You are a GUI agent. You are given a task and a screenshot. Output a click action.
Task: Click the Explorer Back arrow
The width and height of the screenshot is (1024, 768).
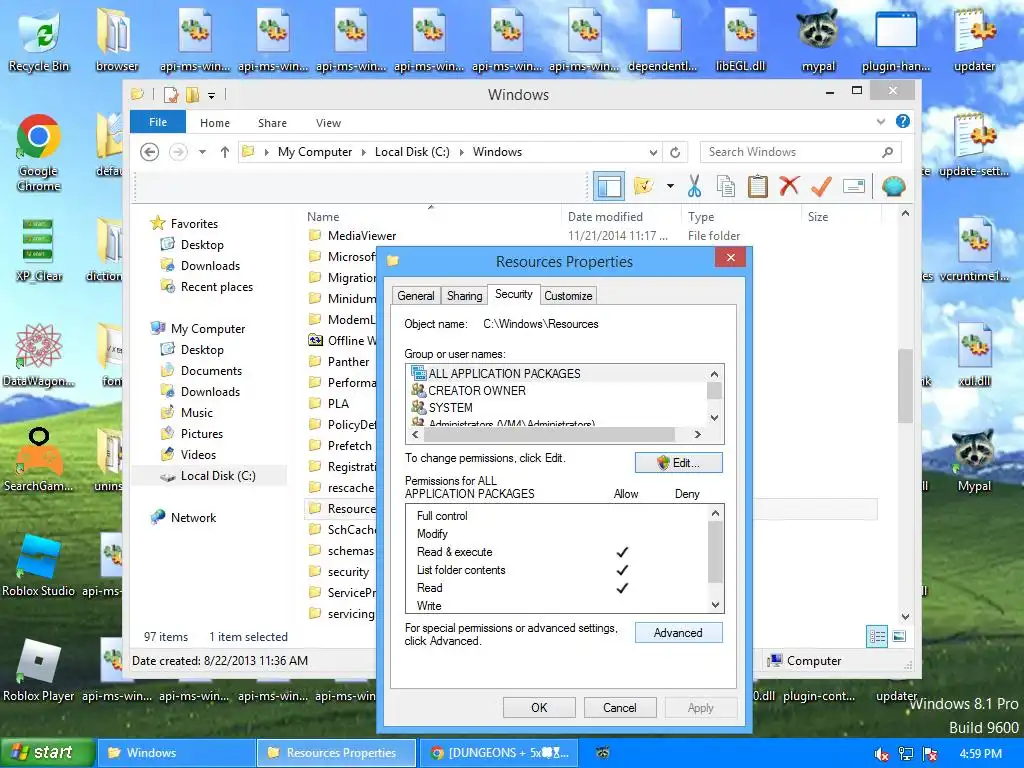[x=150, y=152]
